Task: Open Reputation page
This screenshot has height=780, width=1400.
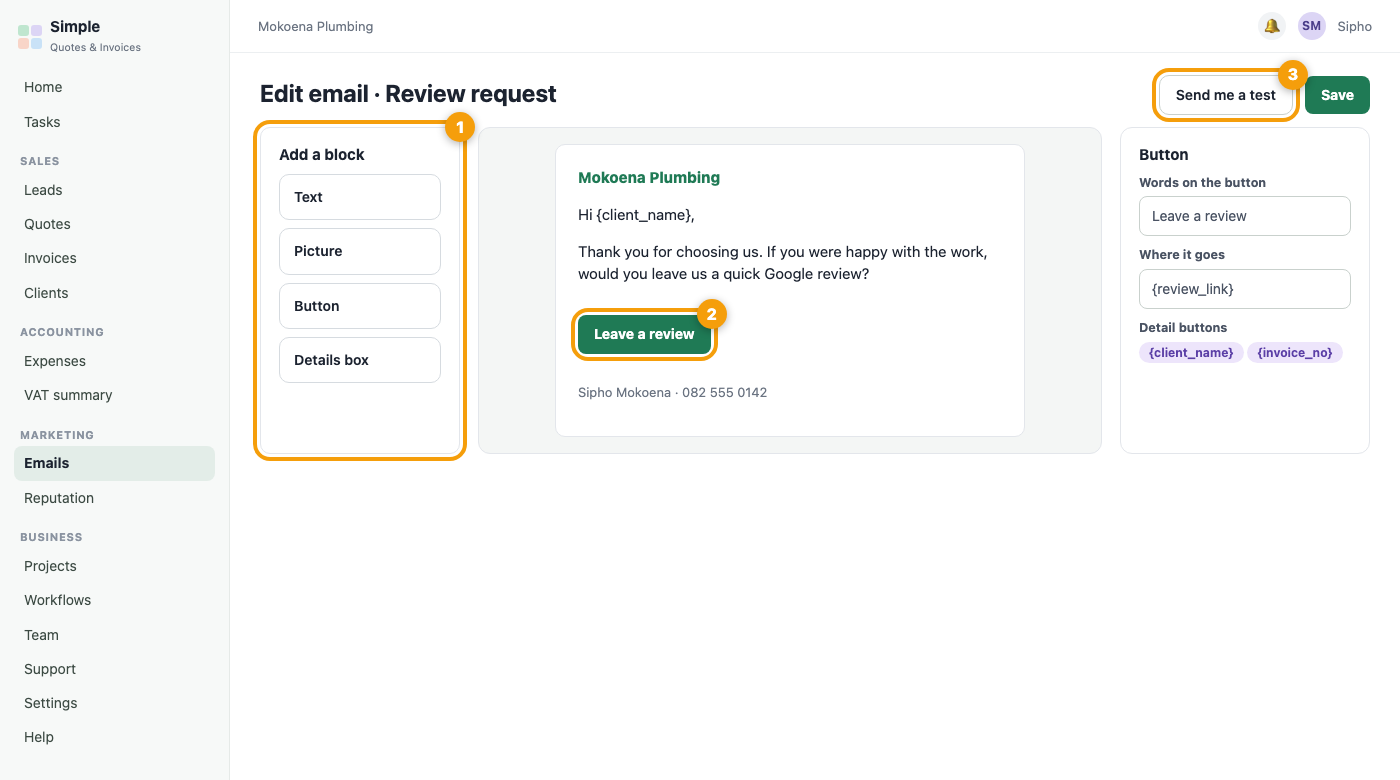Action: pyautogui.click(x=114, y=498)
